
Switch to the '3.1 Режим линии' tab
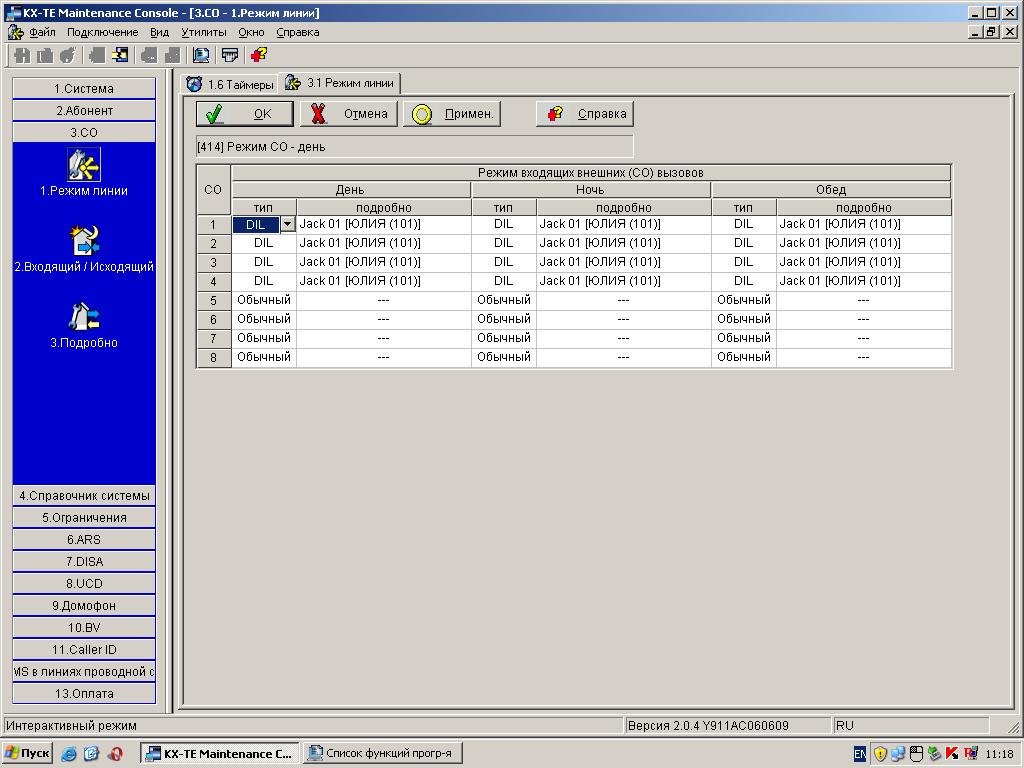click(340, 83)
